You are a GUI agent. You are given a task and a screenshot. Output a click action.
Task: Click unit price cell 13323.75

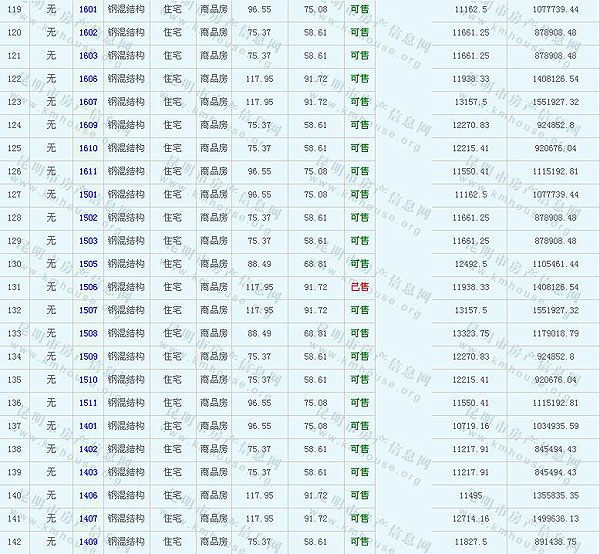click(x=470, y=333)
